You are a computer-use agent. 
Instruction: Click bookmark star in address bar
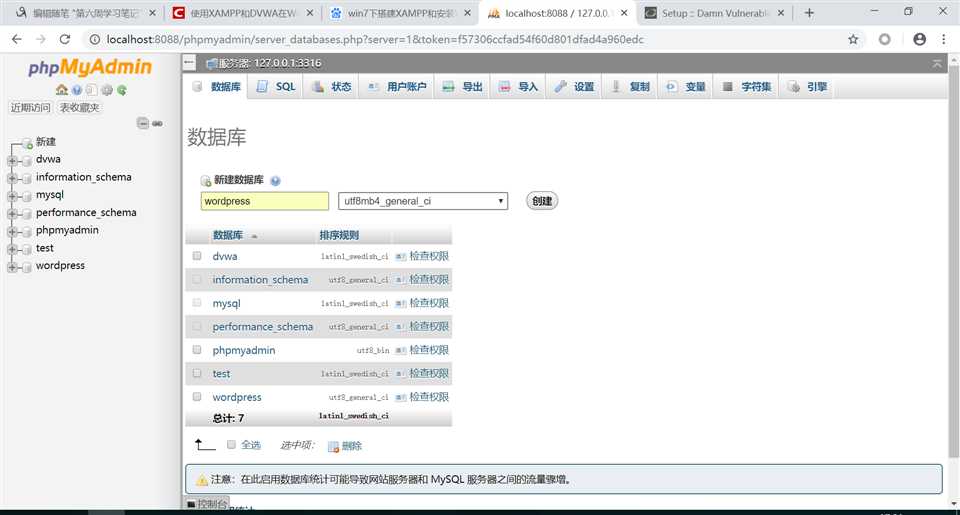[x=853, y=39]
